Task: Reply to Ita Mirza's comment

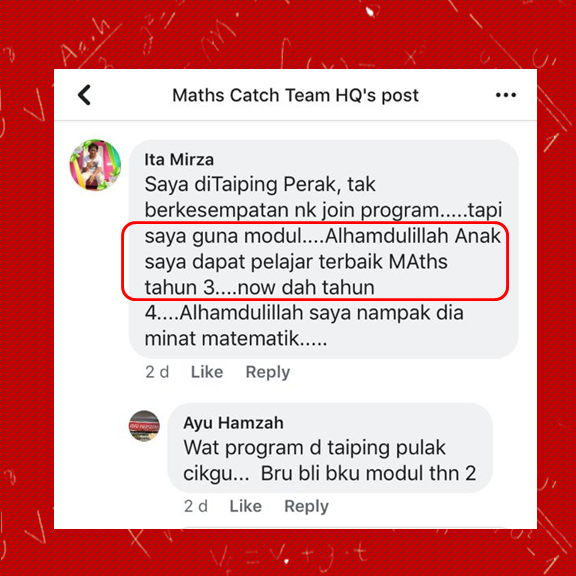Action: pos(268,372)
